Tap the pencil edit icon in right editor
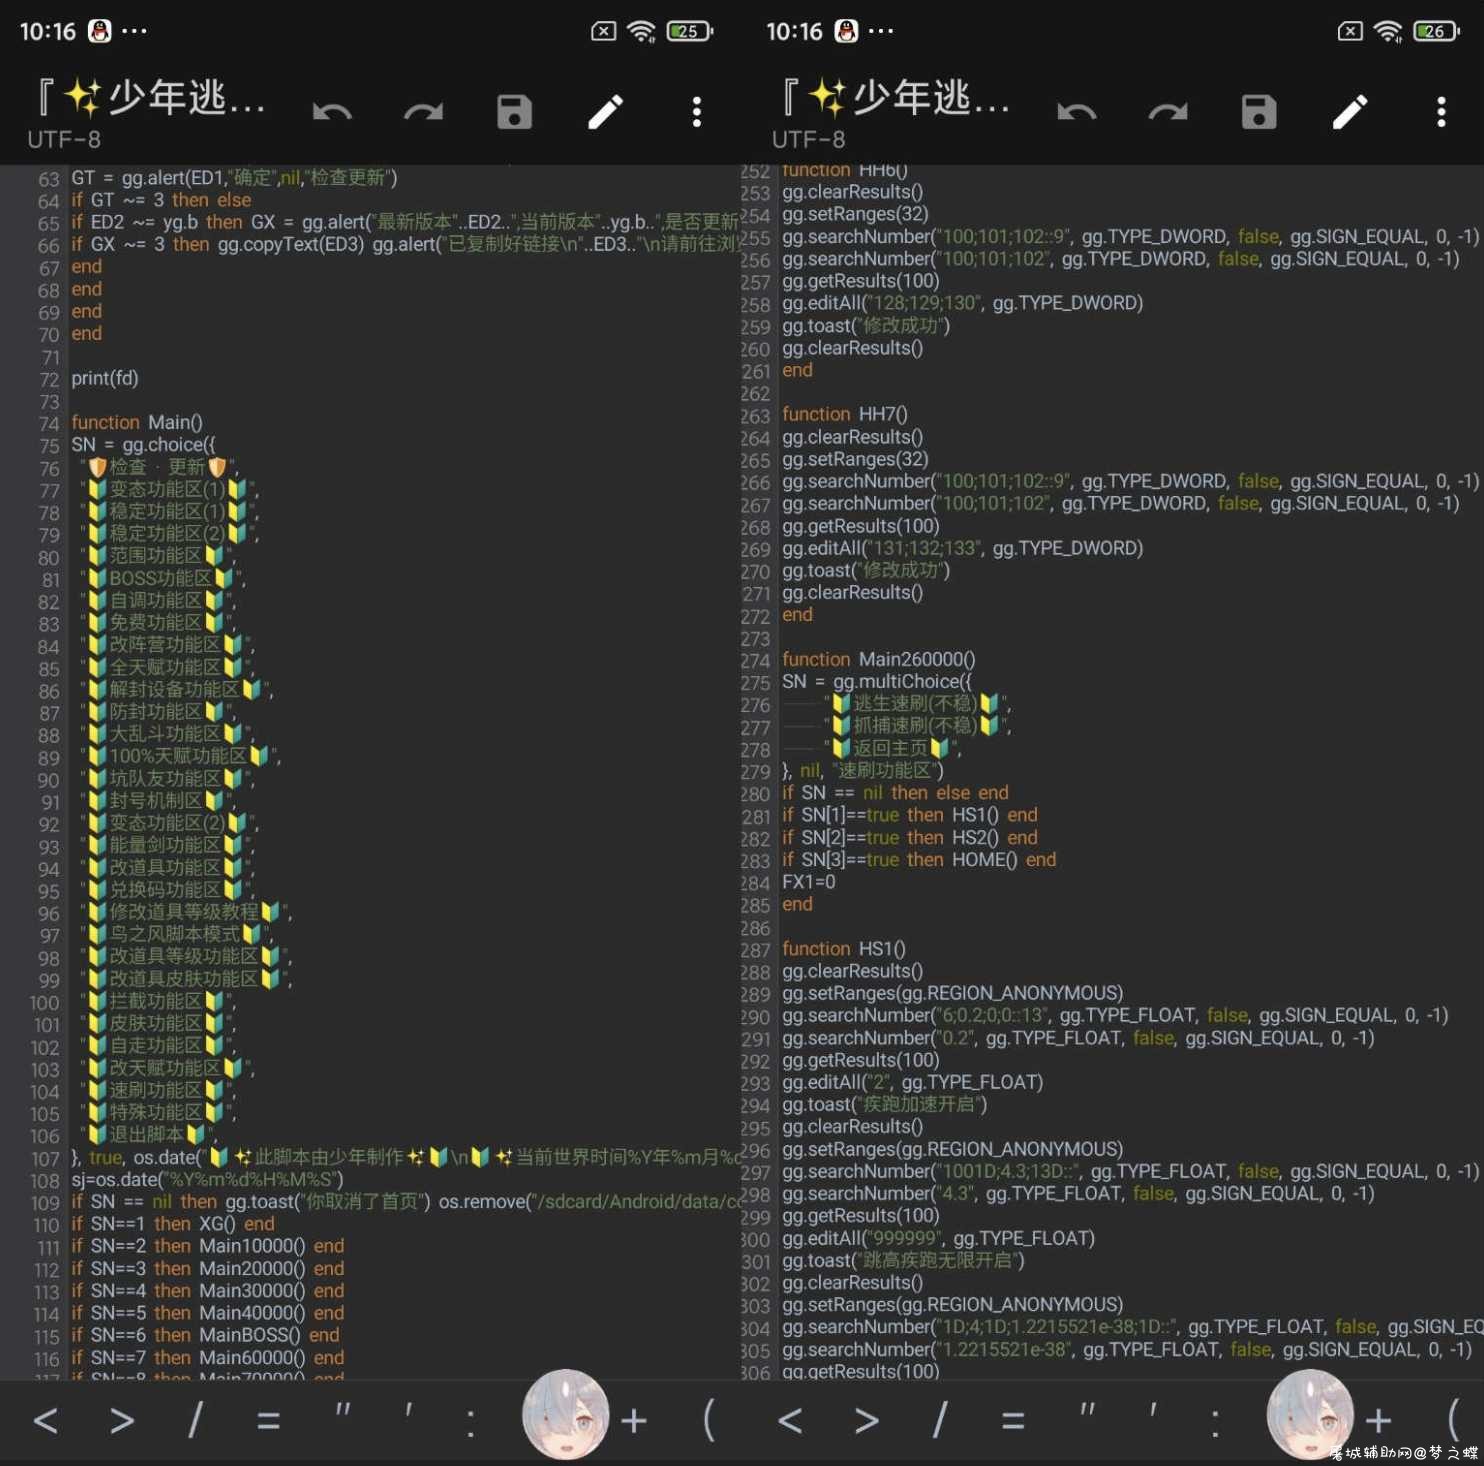The image size is (1484, 1466). point(1350,112)
